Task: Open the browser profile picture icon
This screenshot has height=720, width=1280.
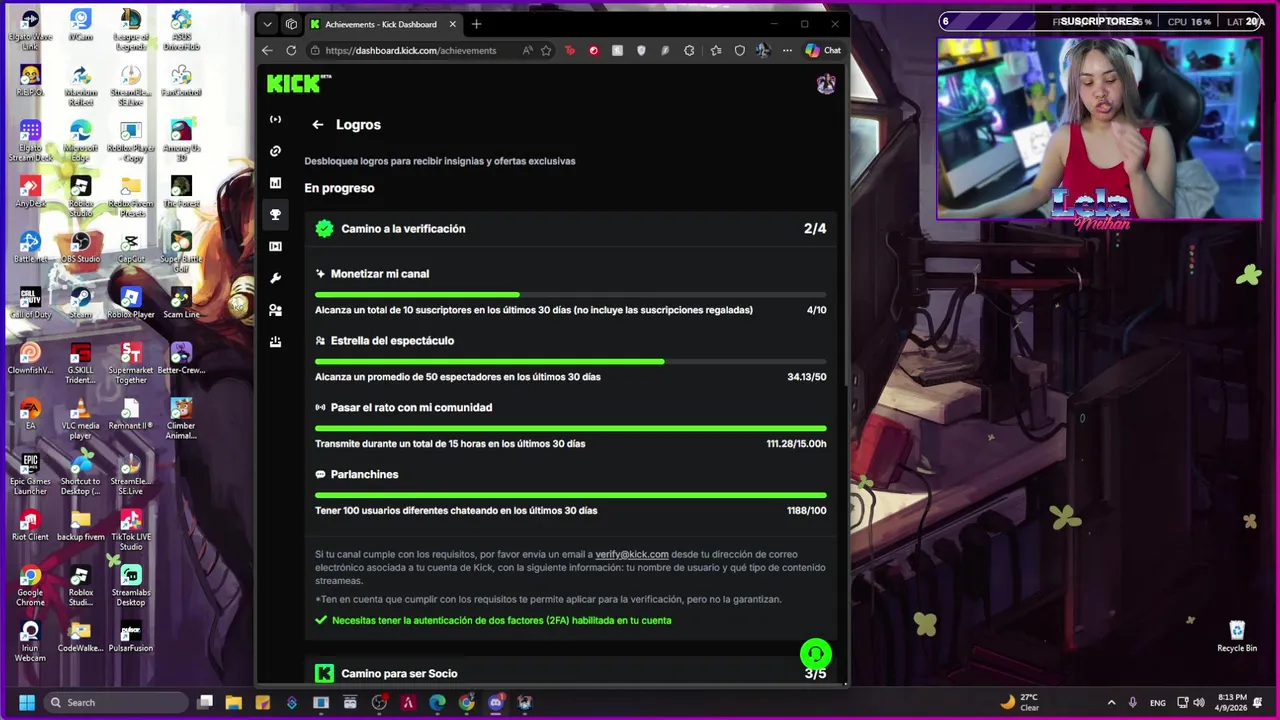Action: coord(763,50)
